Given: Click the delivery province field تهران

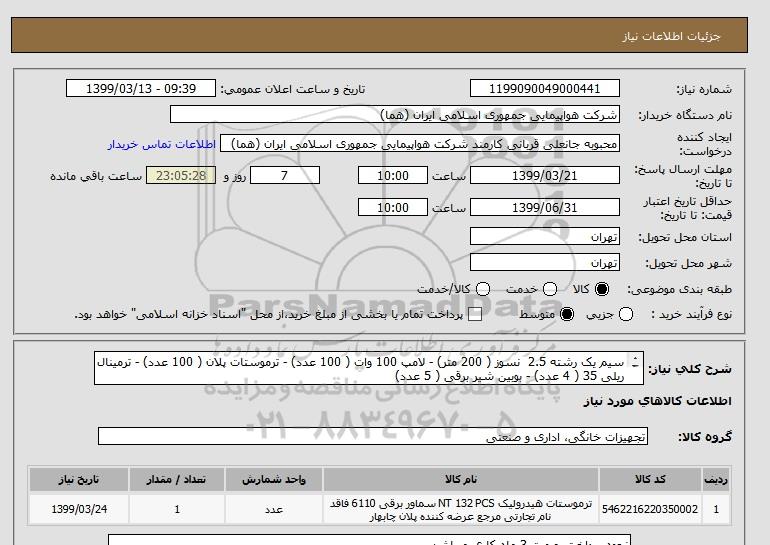Looking at the screenshot, I should tap(545, 236).
